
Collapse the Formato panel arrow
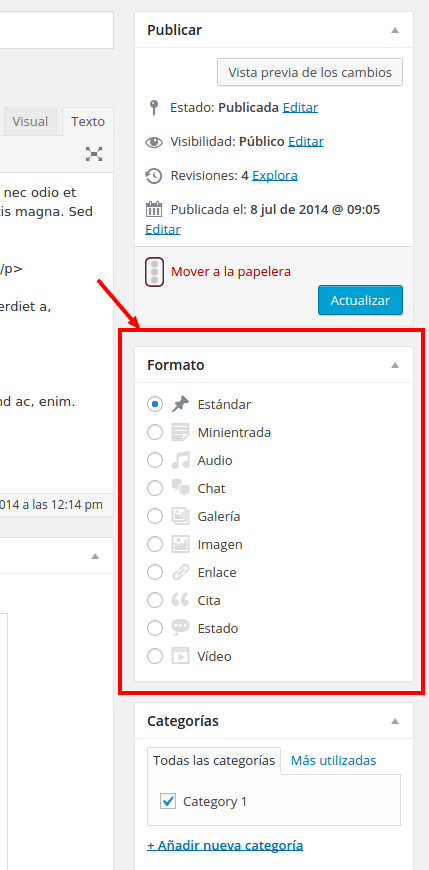tap(395, 365)
